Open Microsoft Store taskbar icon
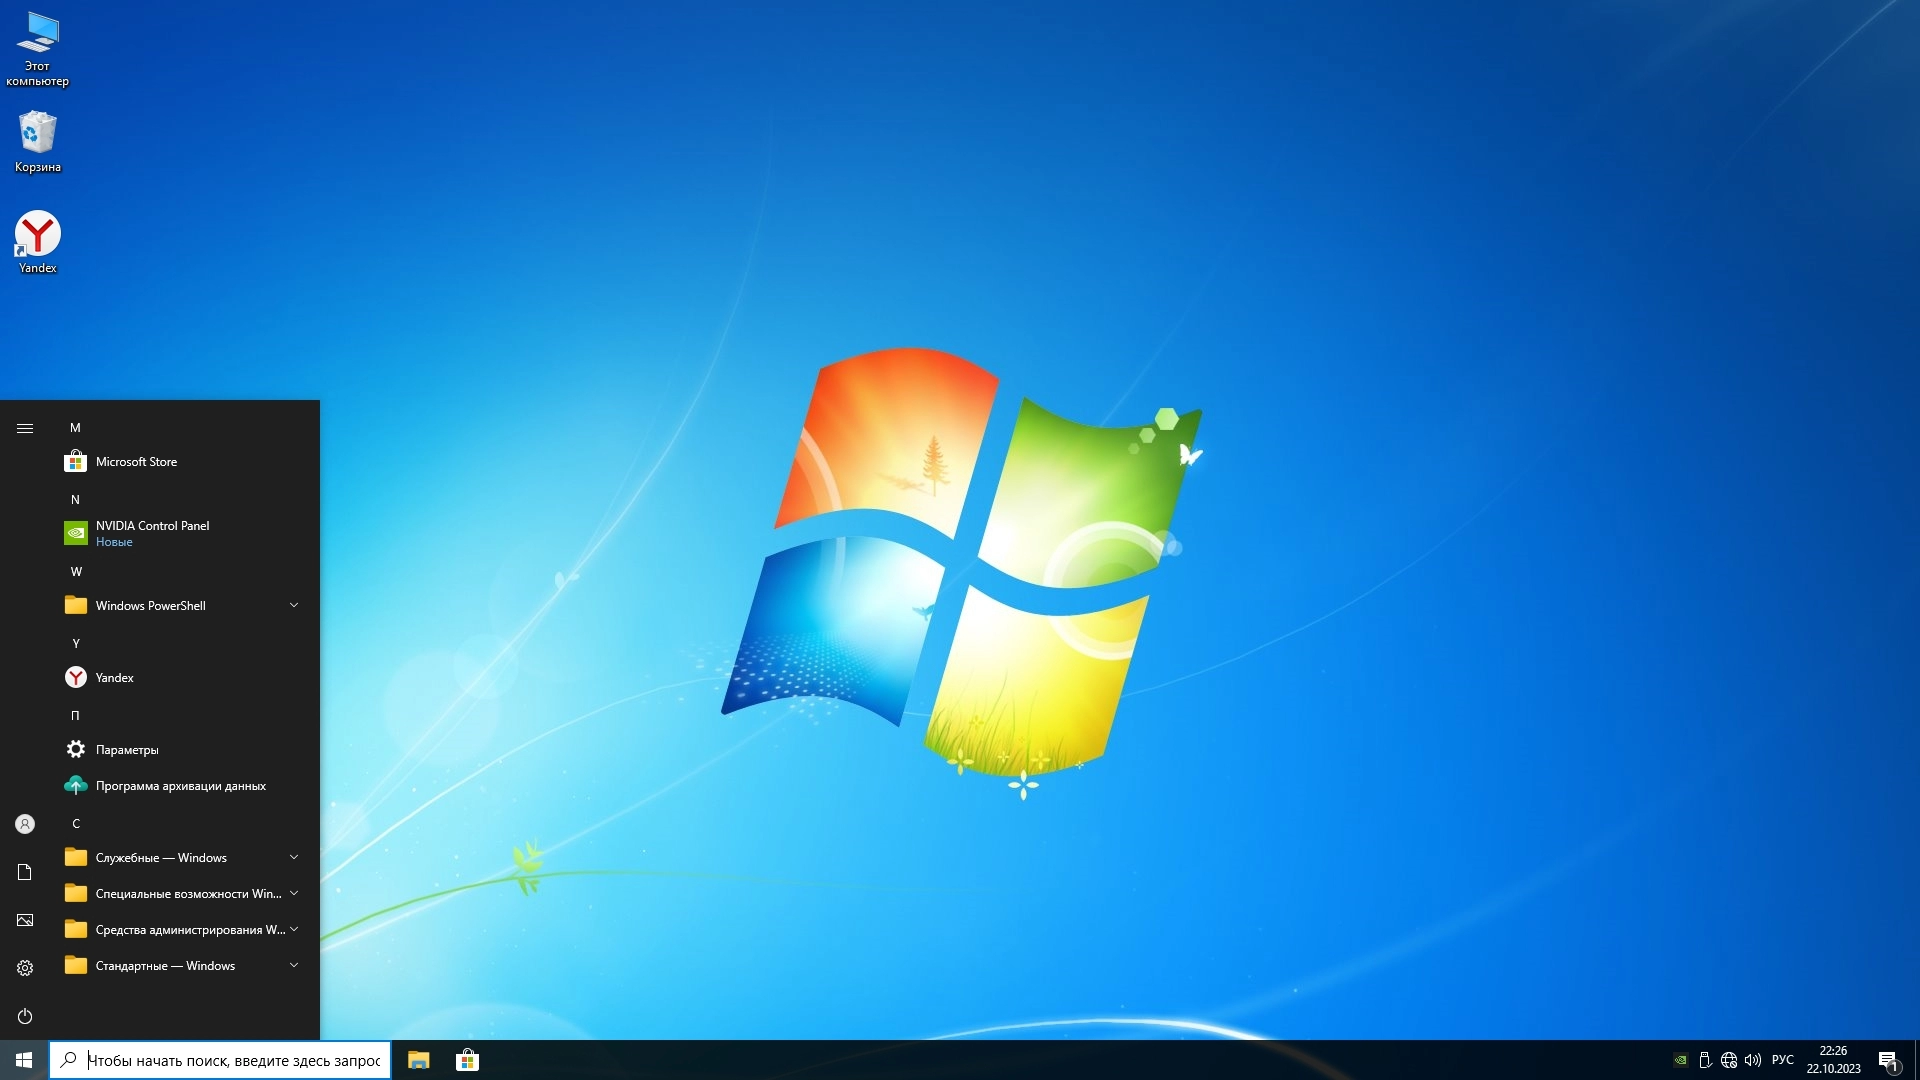 click(467, 1060)
